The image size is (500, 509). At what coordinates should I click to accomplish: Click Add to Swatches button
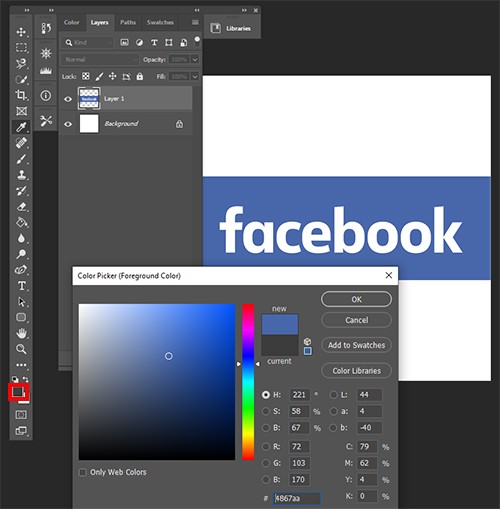click(x=356, y=345)
